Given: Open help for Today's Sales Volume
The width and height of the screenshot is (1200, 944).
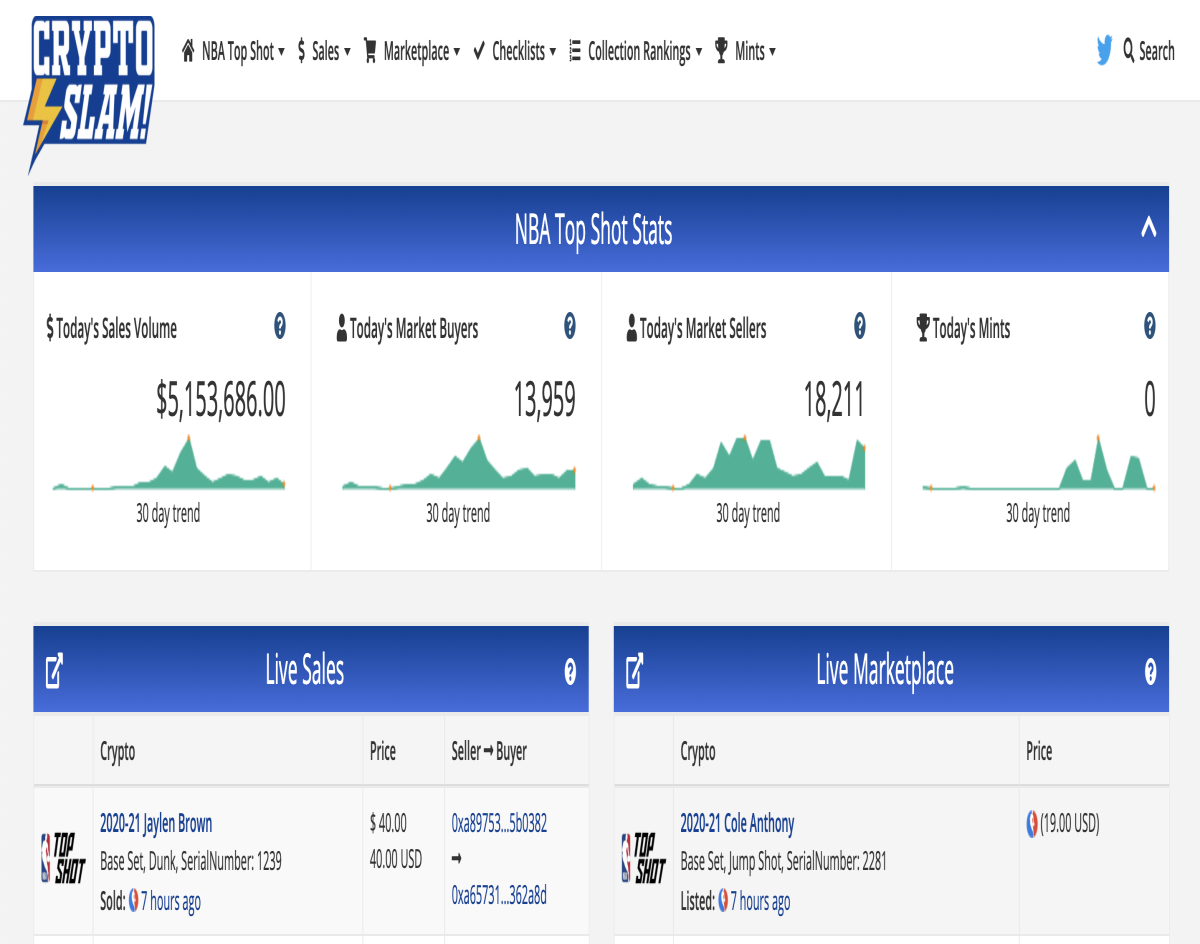Looking at the screenshot, I should click(280, 325).
